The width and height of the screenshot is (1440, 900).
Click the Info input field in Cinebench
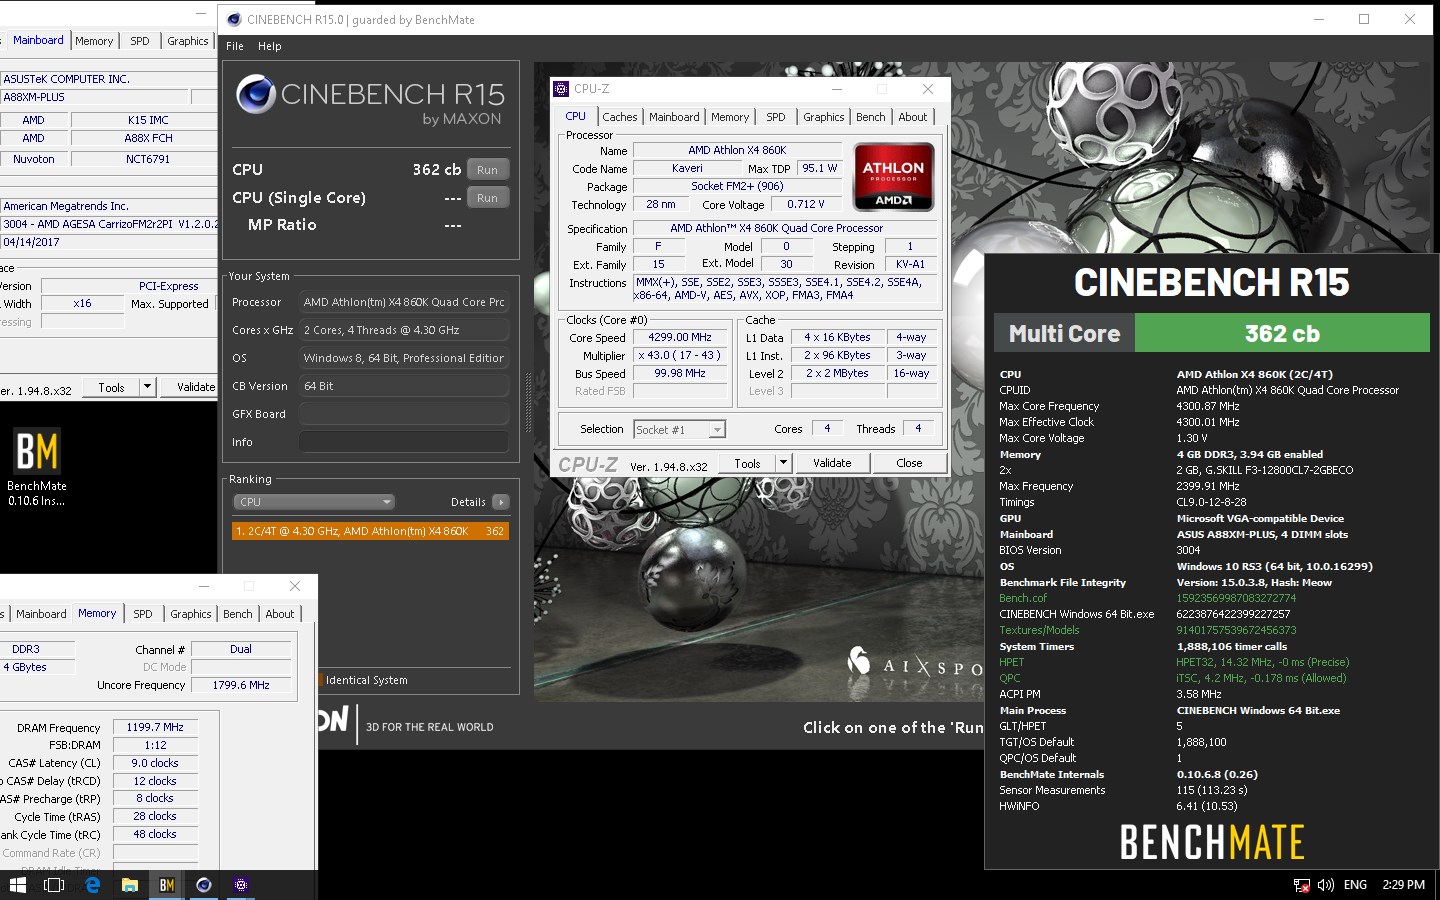pyautogui.click(x=404, y=442)
